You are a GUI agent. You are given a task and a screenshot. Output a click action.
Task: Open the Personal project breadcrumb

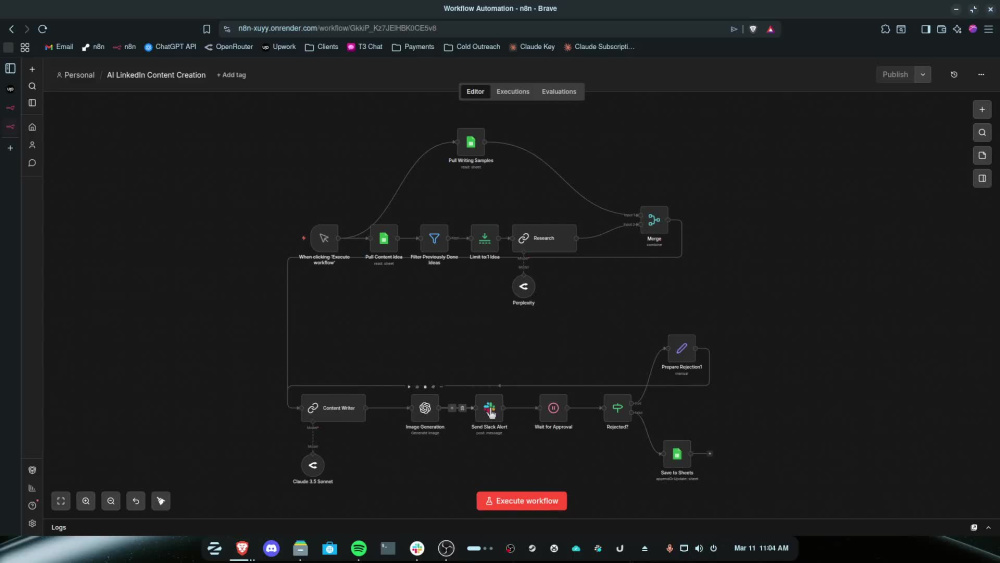pyautogui.click(x=75, y=75)
